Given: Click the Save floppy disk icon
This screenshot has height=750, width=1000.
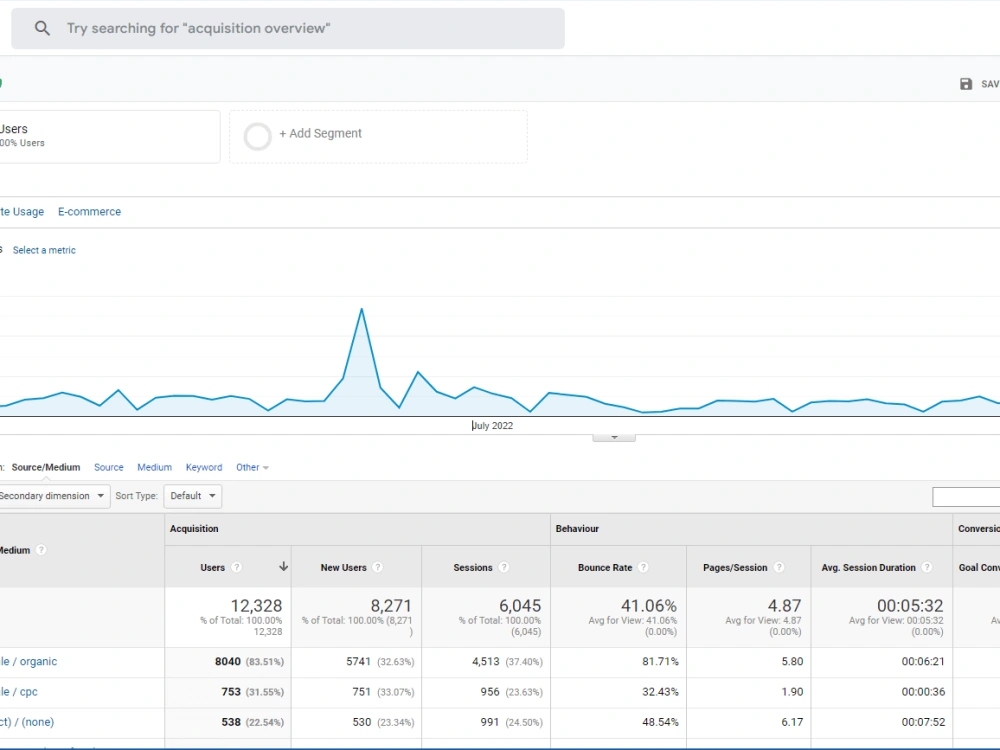Looking at the screenshot, I should pos(966,84).
